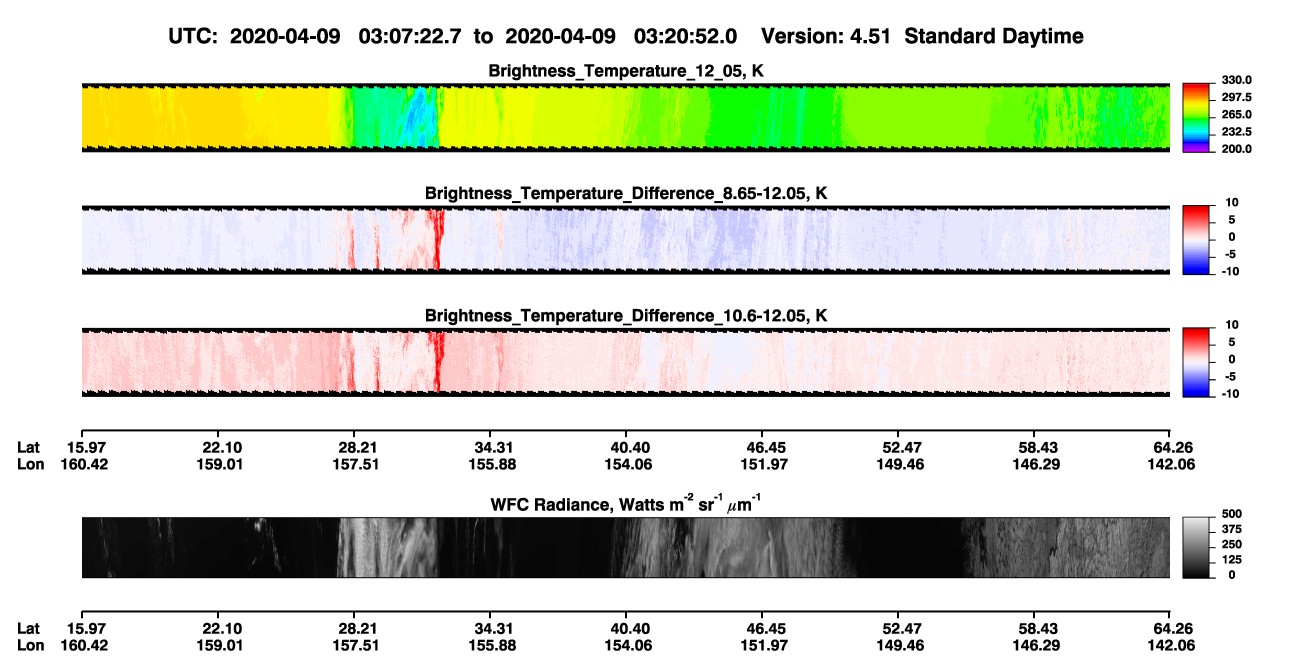
Task: Click the 297.5 colorbar tick label
Action: coord(1237,98)
